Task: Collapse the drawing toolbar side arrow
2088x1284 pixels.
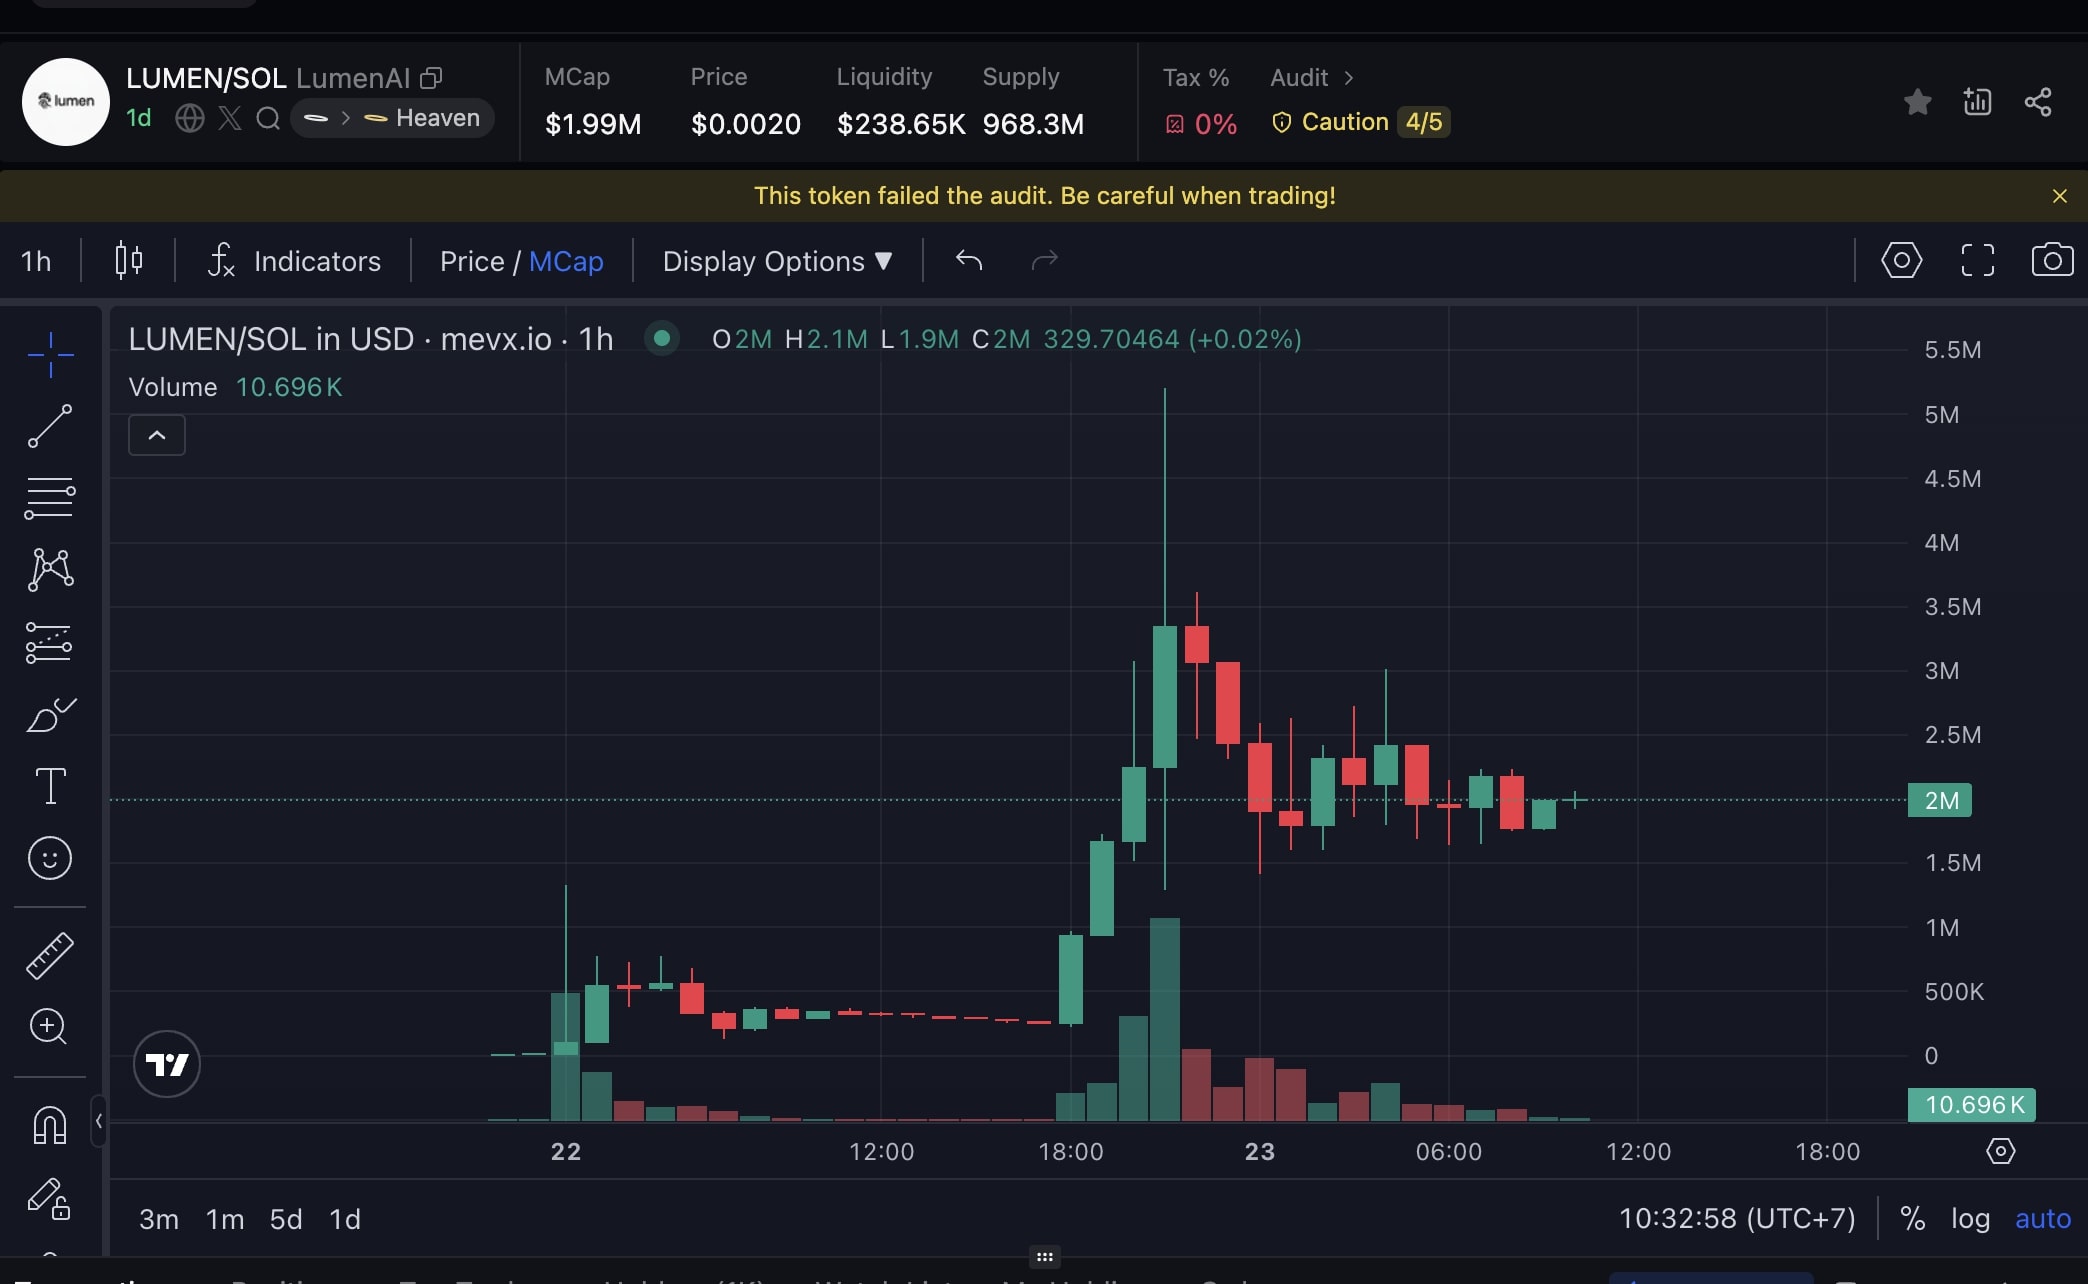Action: pyautogui.click(x=98, y=1121)
